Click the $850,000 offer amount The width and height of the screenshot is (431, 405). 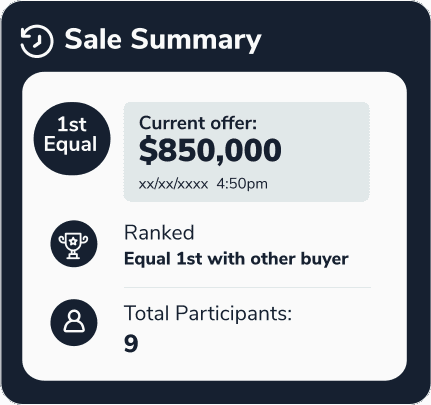(210, 150)
